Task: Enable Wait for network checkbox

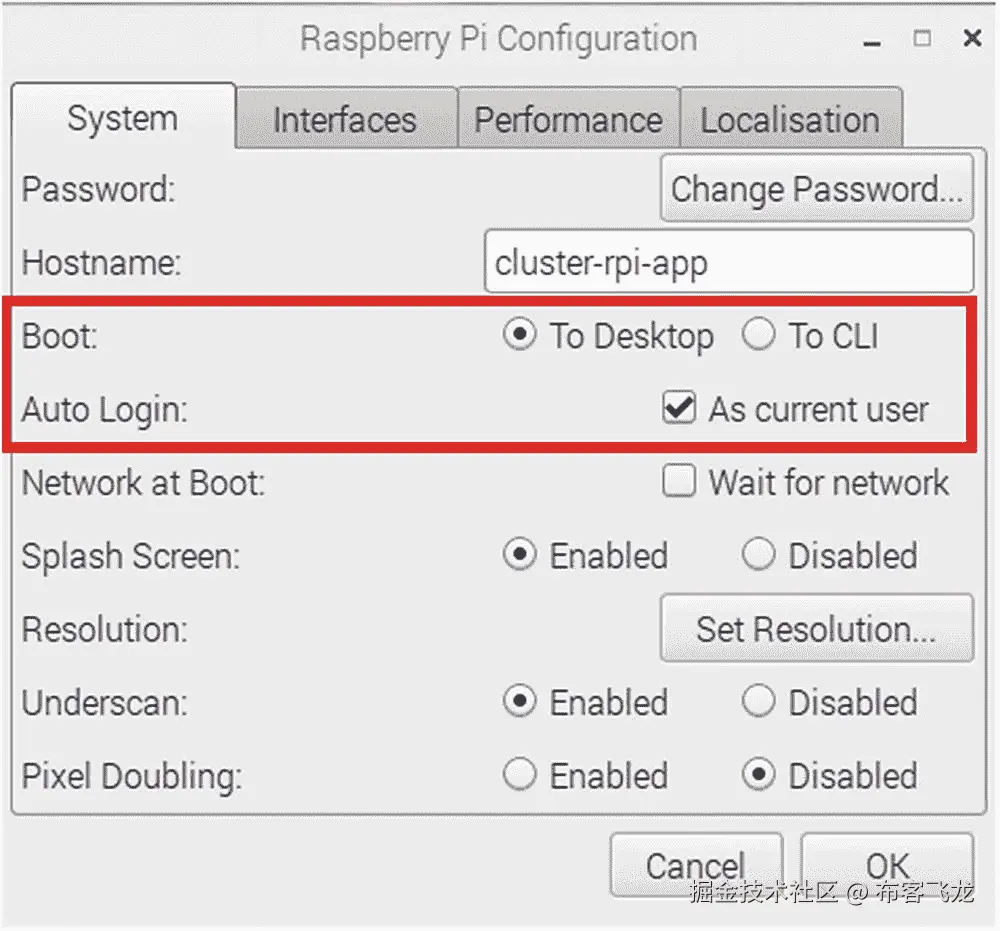Action: [679, 483]
